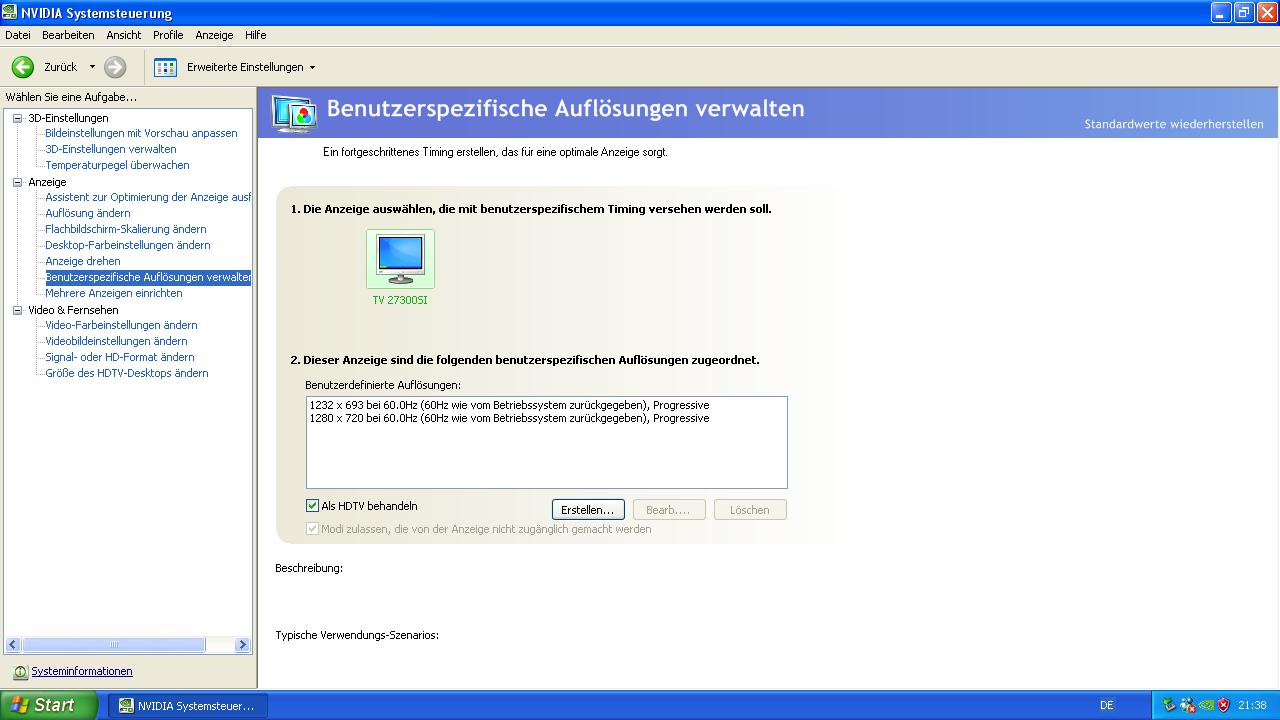The height and width of the screenshot is (720, 1280).
Task: Click the NVIDIA tray icon
Action: pyautogui.click(x=1206, y=705)
